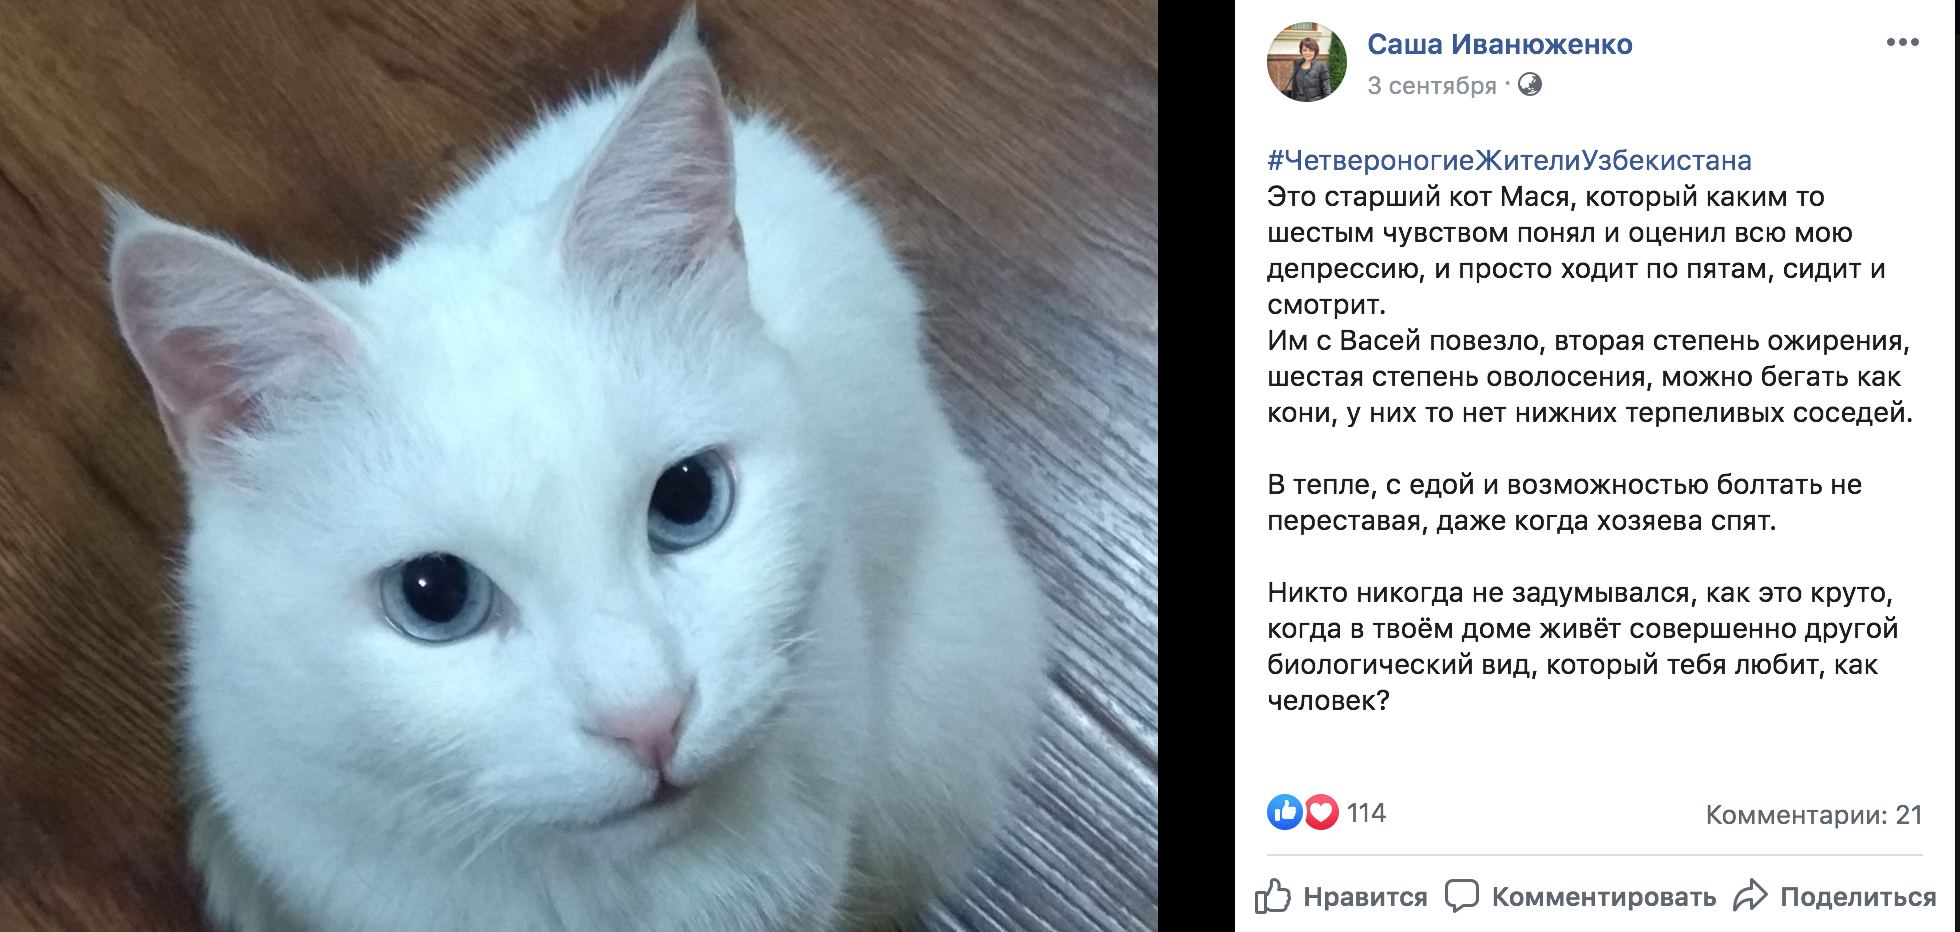Click the Комментировать speech bubble icon
Screen dimensions: 1960x932
1461,895
